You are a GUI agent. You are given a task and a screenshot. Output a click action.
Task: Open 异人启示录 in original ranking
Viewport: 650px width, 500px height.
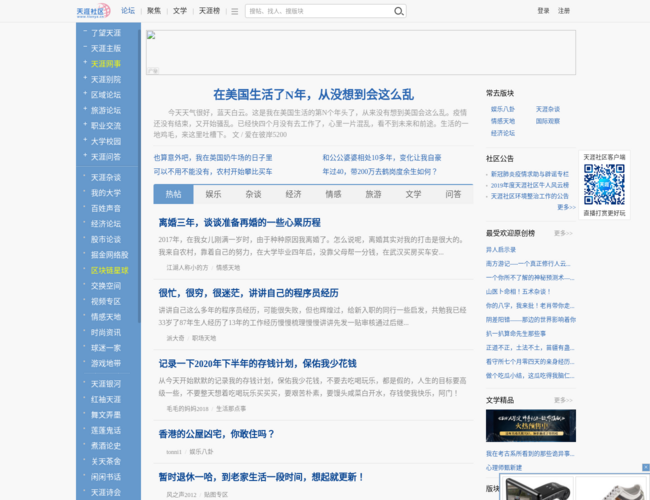(501, 250)
